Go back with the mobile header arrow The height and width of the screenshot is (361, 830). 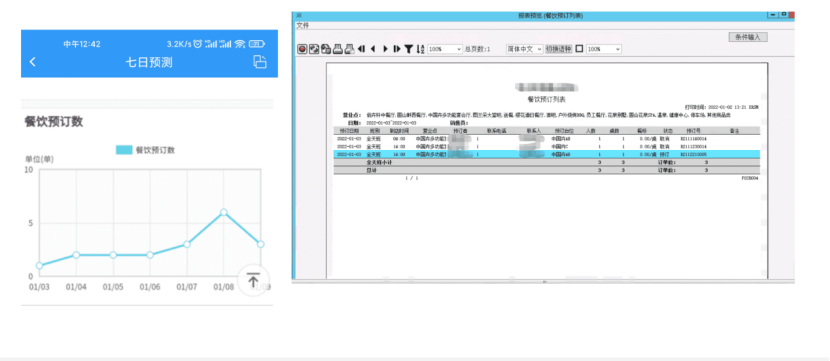click(33, 62)
